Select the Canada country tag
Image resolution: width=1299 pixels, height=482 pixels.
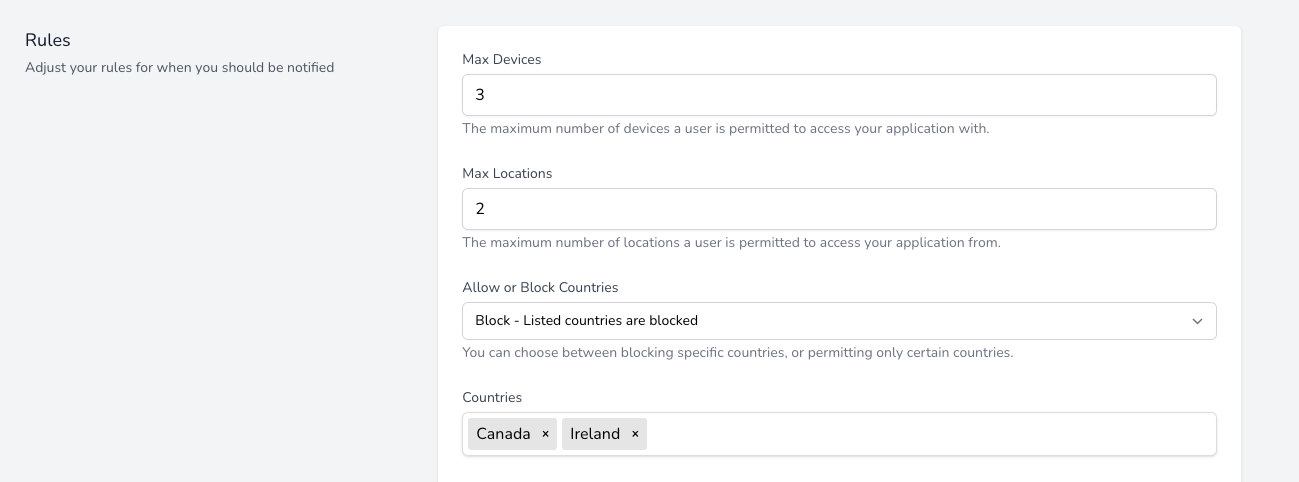[x=503, y=434]
